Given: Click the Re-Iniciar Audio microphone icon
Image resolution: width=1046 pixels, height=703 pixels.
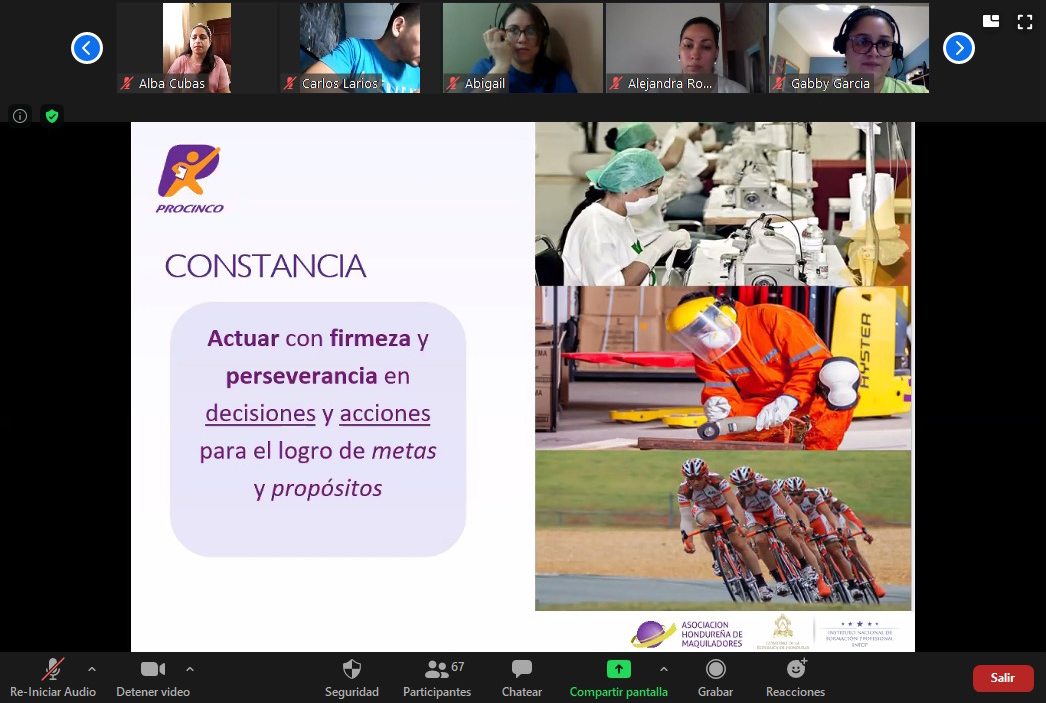Looking at the screenshot, I should [x=53, y=669].
